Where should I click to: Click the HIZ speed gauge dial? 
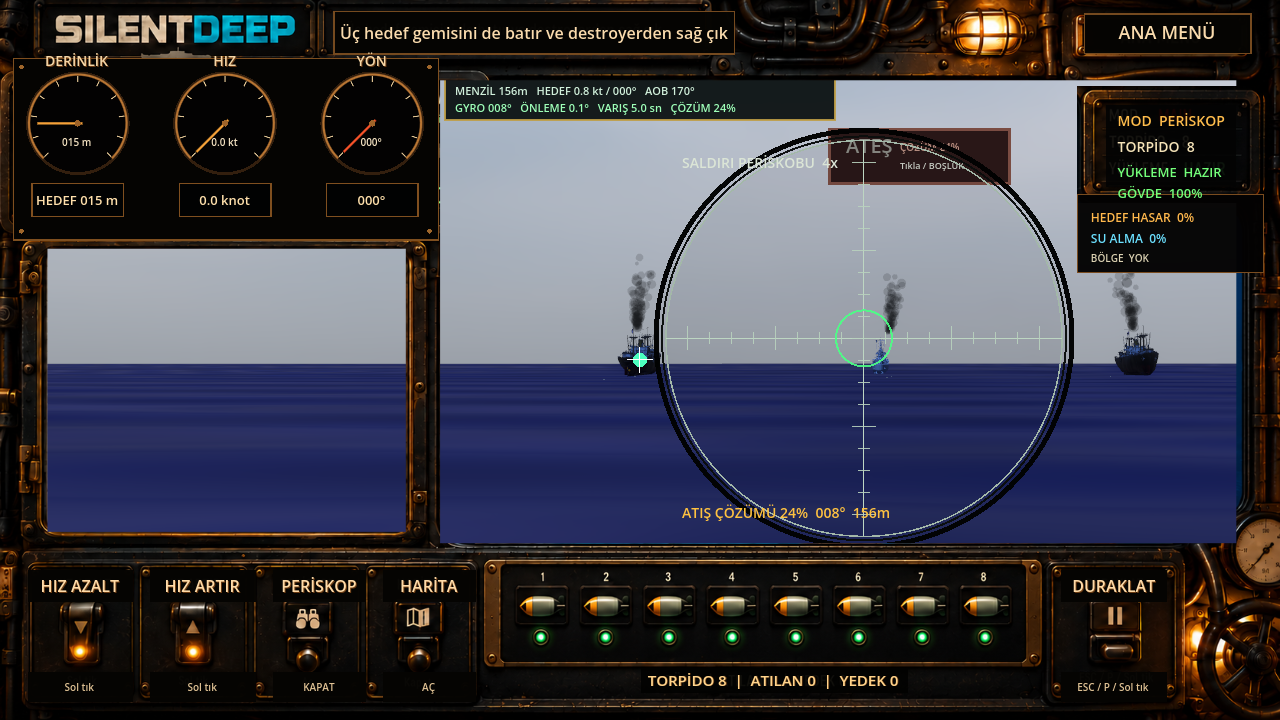pyautogui.click(x=225, y=124)
